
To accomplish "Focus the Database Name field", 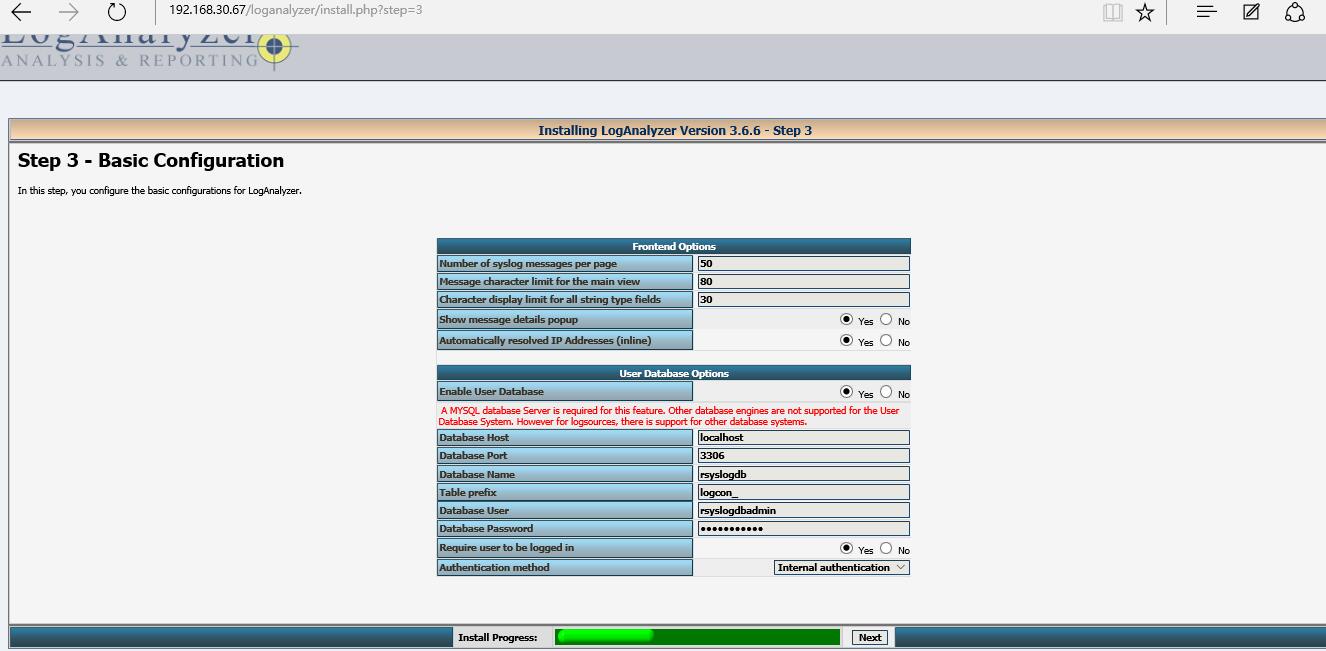I will (804, 474).
